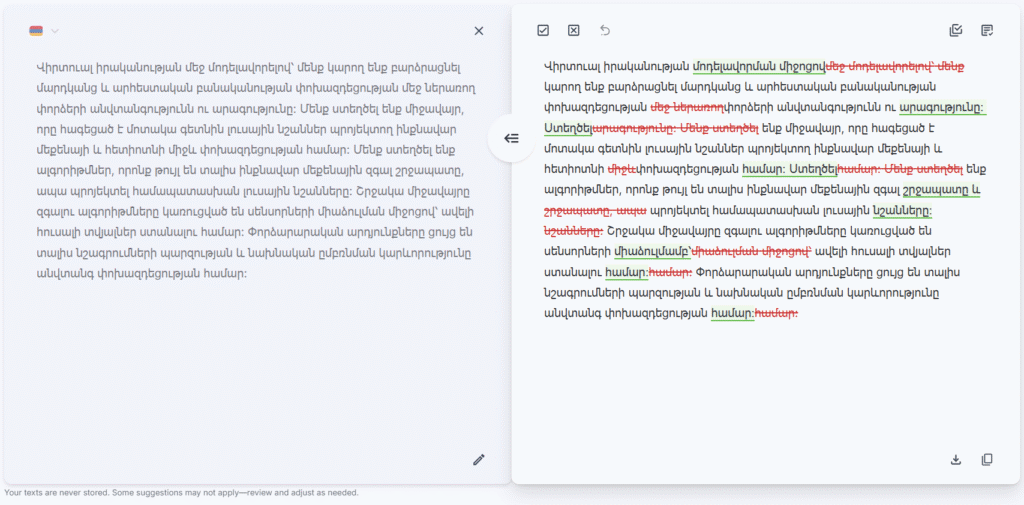The width and height of the screenshot is (1024, 505).
Task: Clear the source text with X
Action: pyautogui.click(x=479, y=31)
